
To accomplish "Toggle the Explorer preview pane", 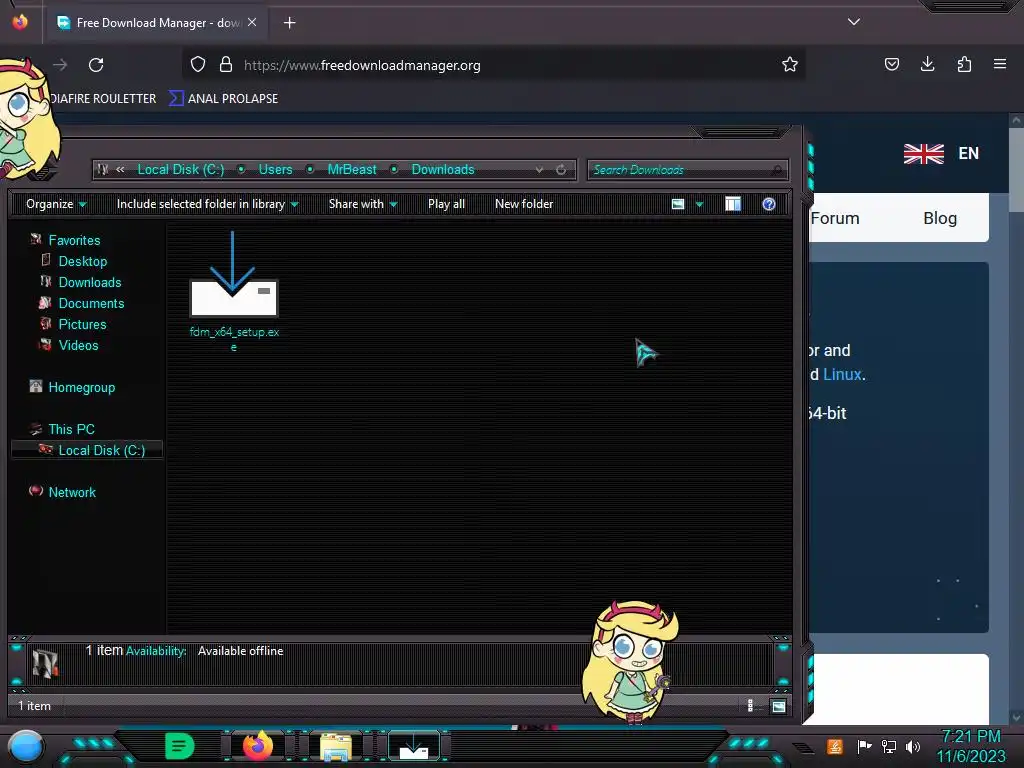I will pos(733,204).
